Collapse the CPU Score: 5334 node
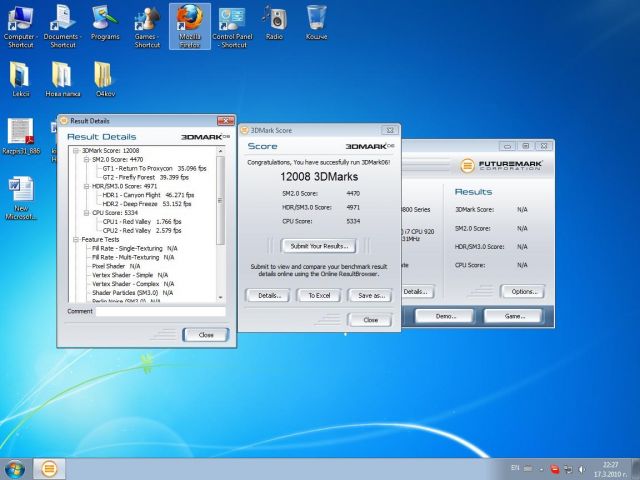 [x=87, y=213]
